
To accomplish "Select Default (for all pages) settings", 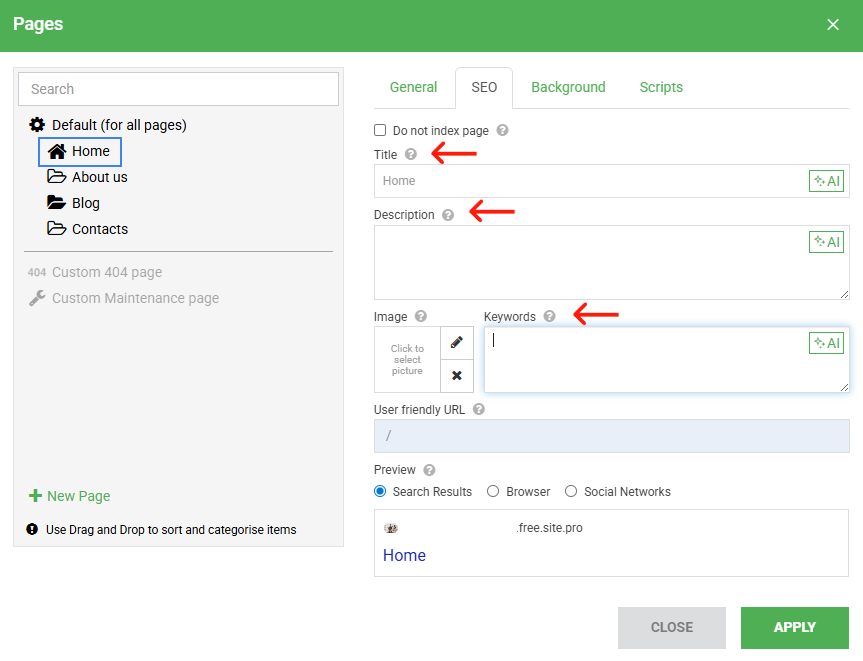I will point(118,125).
